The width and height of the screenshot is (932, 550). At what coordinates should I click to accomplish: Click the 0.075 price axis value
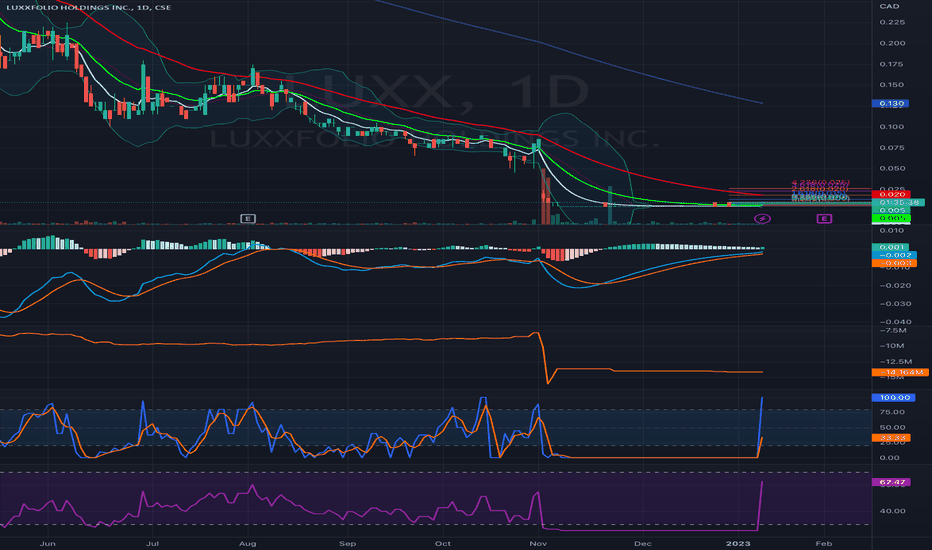(892, 147)
